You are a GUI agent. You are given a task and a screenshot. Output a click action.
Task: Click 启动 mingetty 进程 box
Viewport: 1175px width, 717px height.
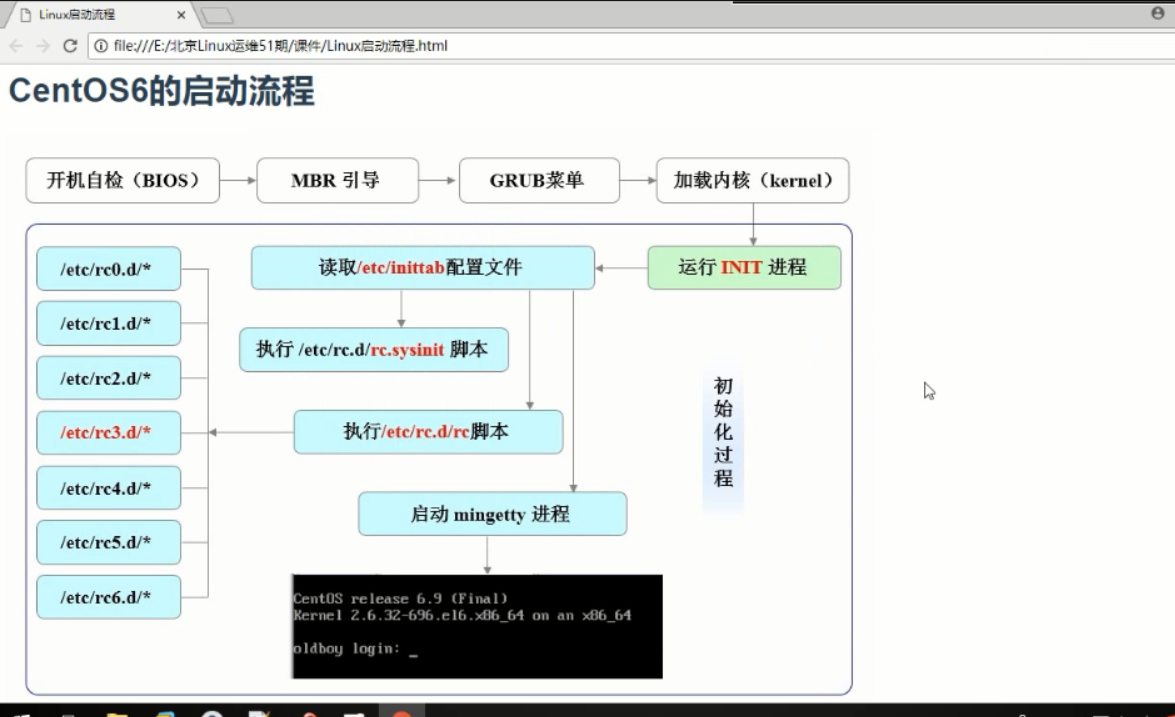pyautogui.click(x=492, y=514)
